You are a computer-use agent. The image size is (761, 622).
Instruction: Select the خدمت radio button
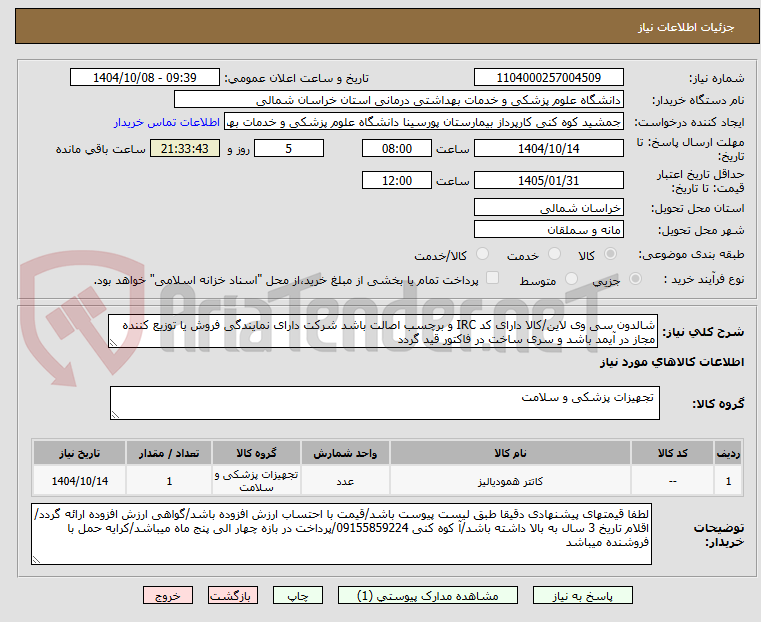(x=554, y=254)
